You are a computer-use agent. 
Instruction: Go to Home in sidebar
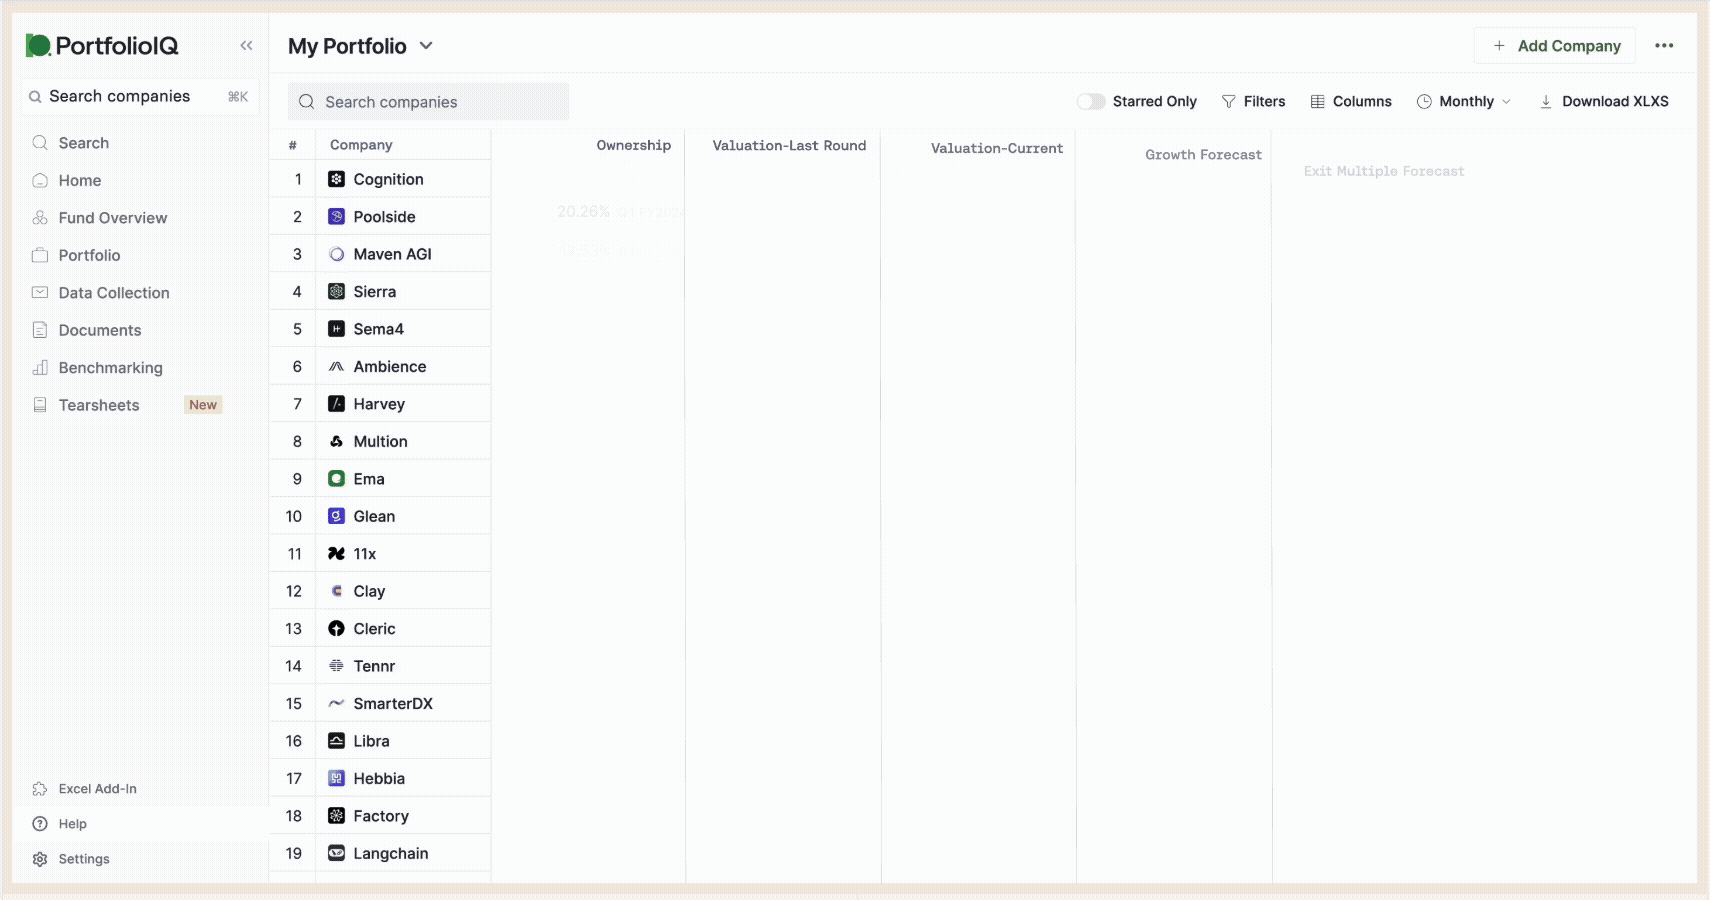pos(80,180)
